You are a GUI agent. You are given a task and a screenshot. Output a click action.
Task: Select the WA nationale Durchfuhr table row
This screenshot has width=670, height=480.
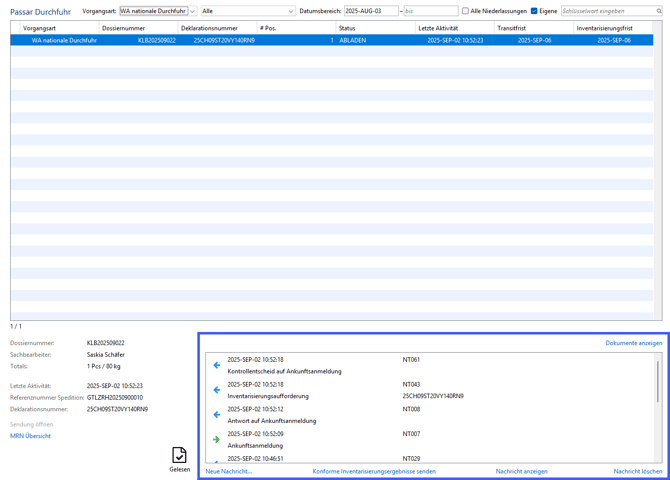[x=332, y=40]
